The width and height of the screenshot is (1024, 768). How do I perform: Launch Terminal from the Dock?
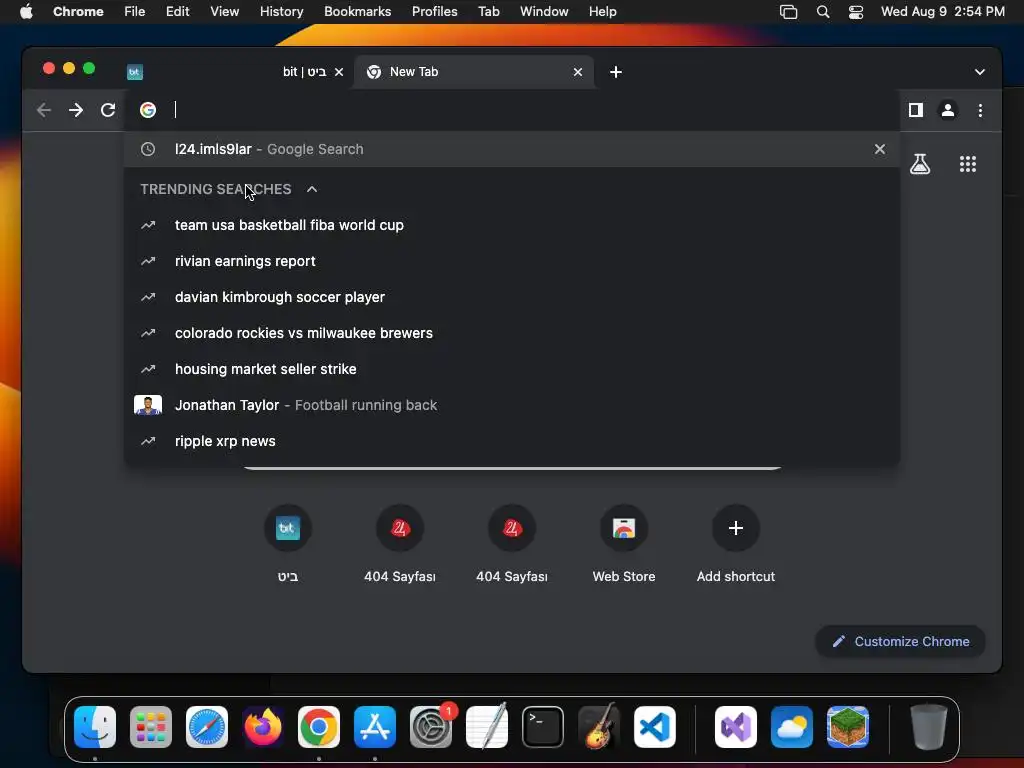point(543,727)
